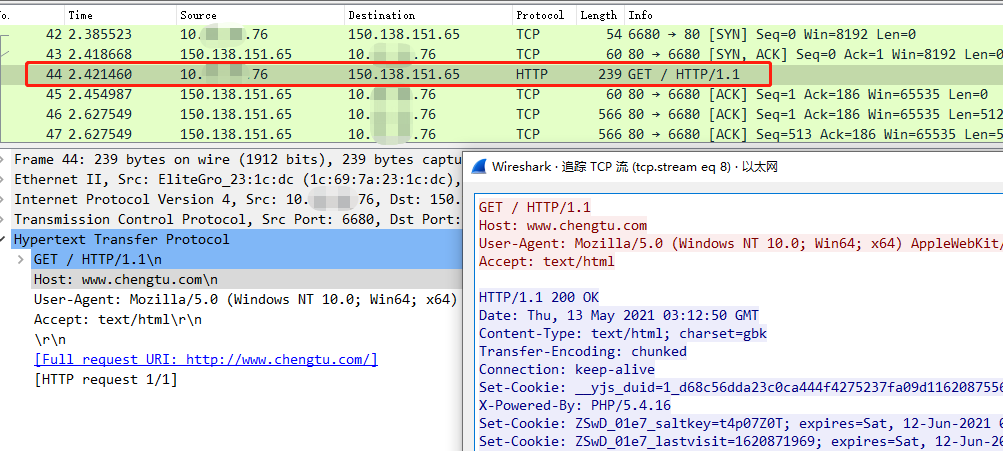Expand the Internet Protocol Version 4 arrow
Image resolution: width=1003 pixels, height=451 pixels.
[6, 200]
